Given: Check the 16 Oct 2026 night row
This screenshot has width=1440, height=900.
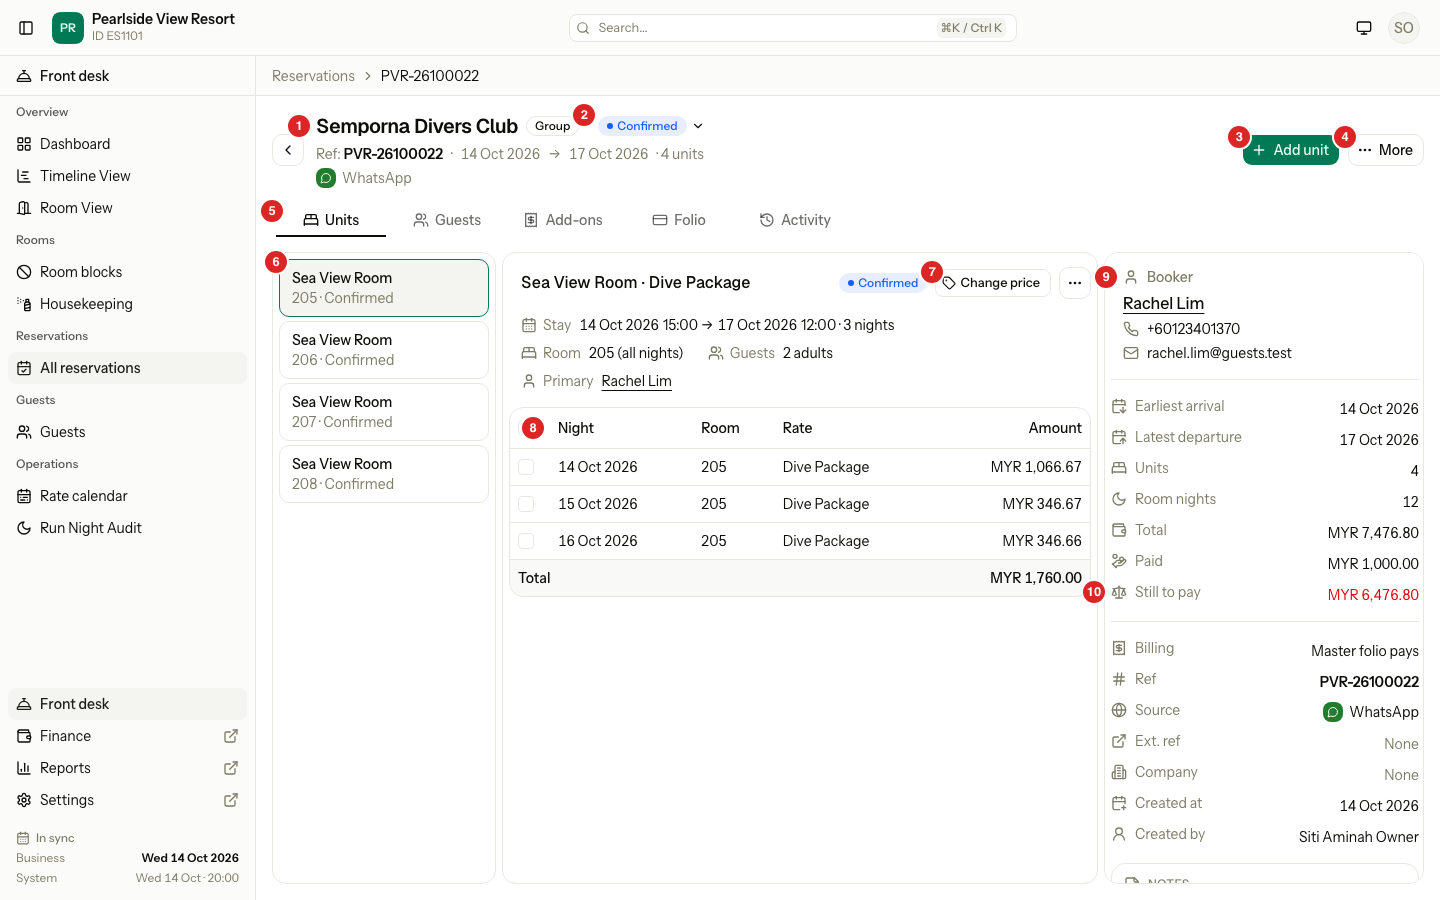Looking at the screenshot, I should point(526,541).
